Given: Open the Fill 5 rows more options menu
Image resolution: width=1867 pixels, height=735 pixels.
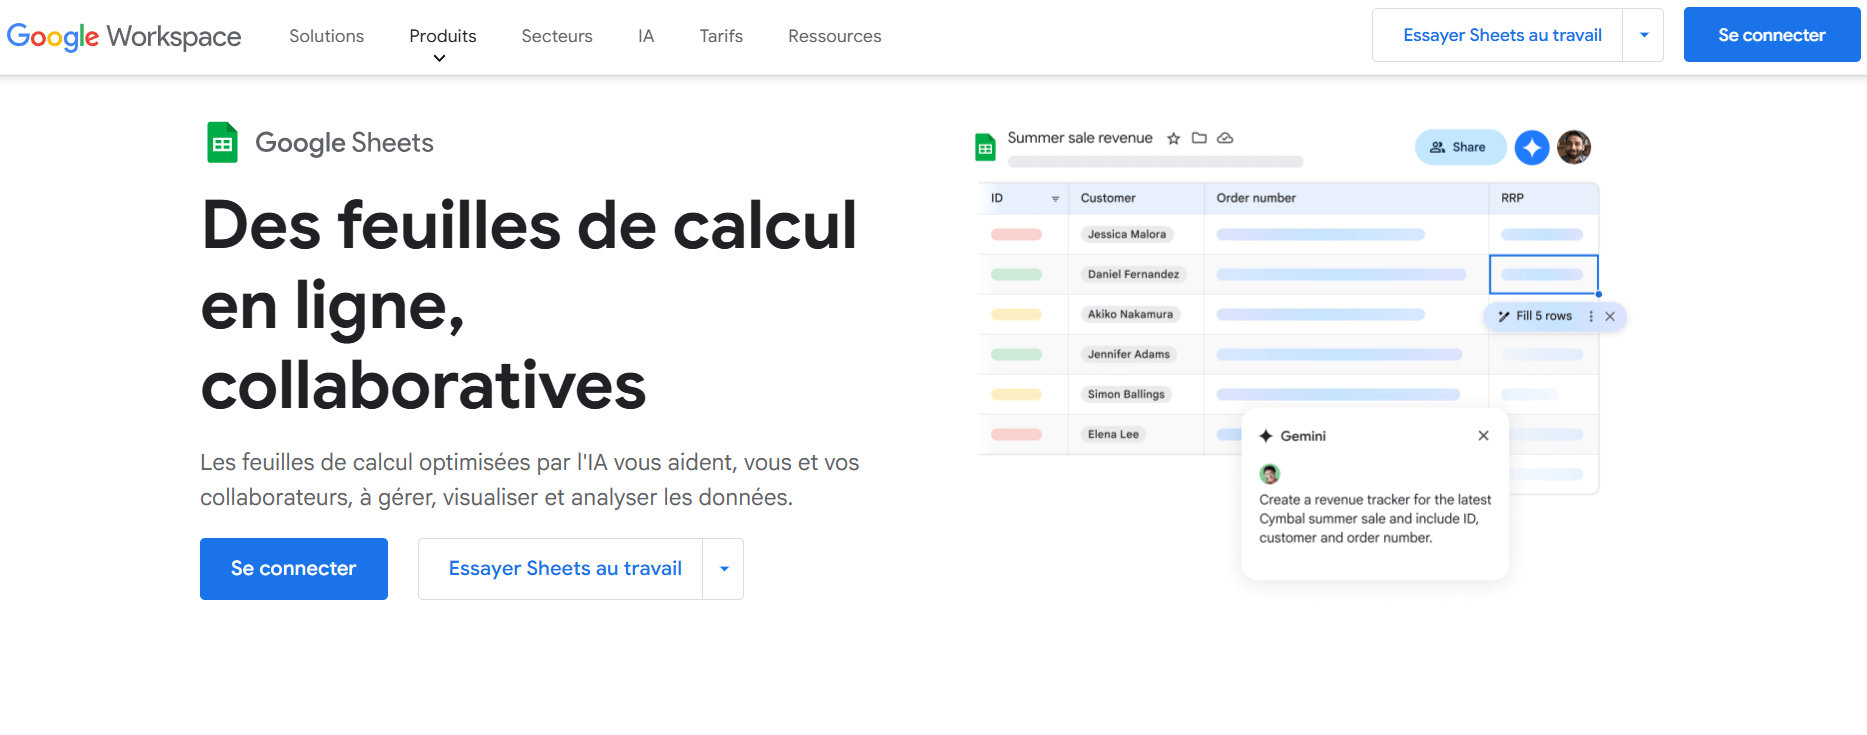Looking at the screenshot, I should coord(1591,316).
